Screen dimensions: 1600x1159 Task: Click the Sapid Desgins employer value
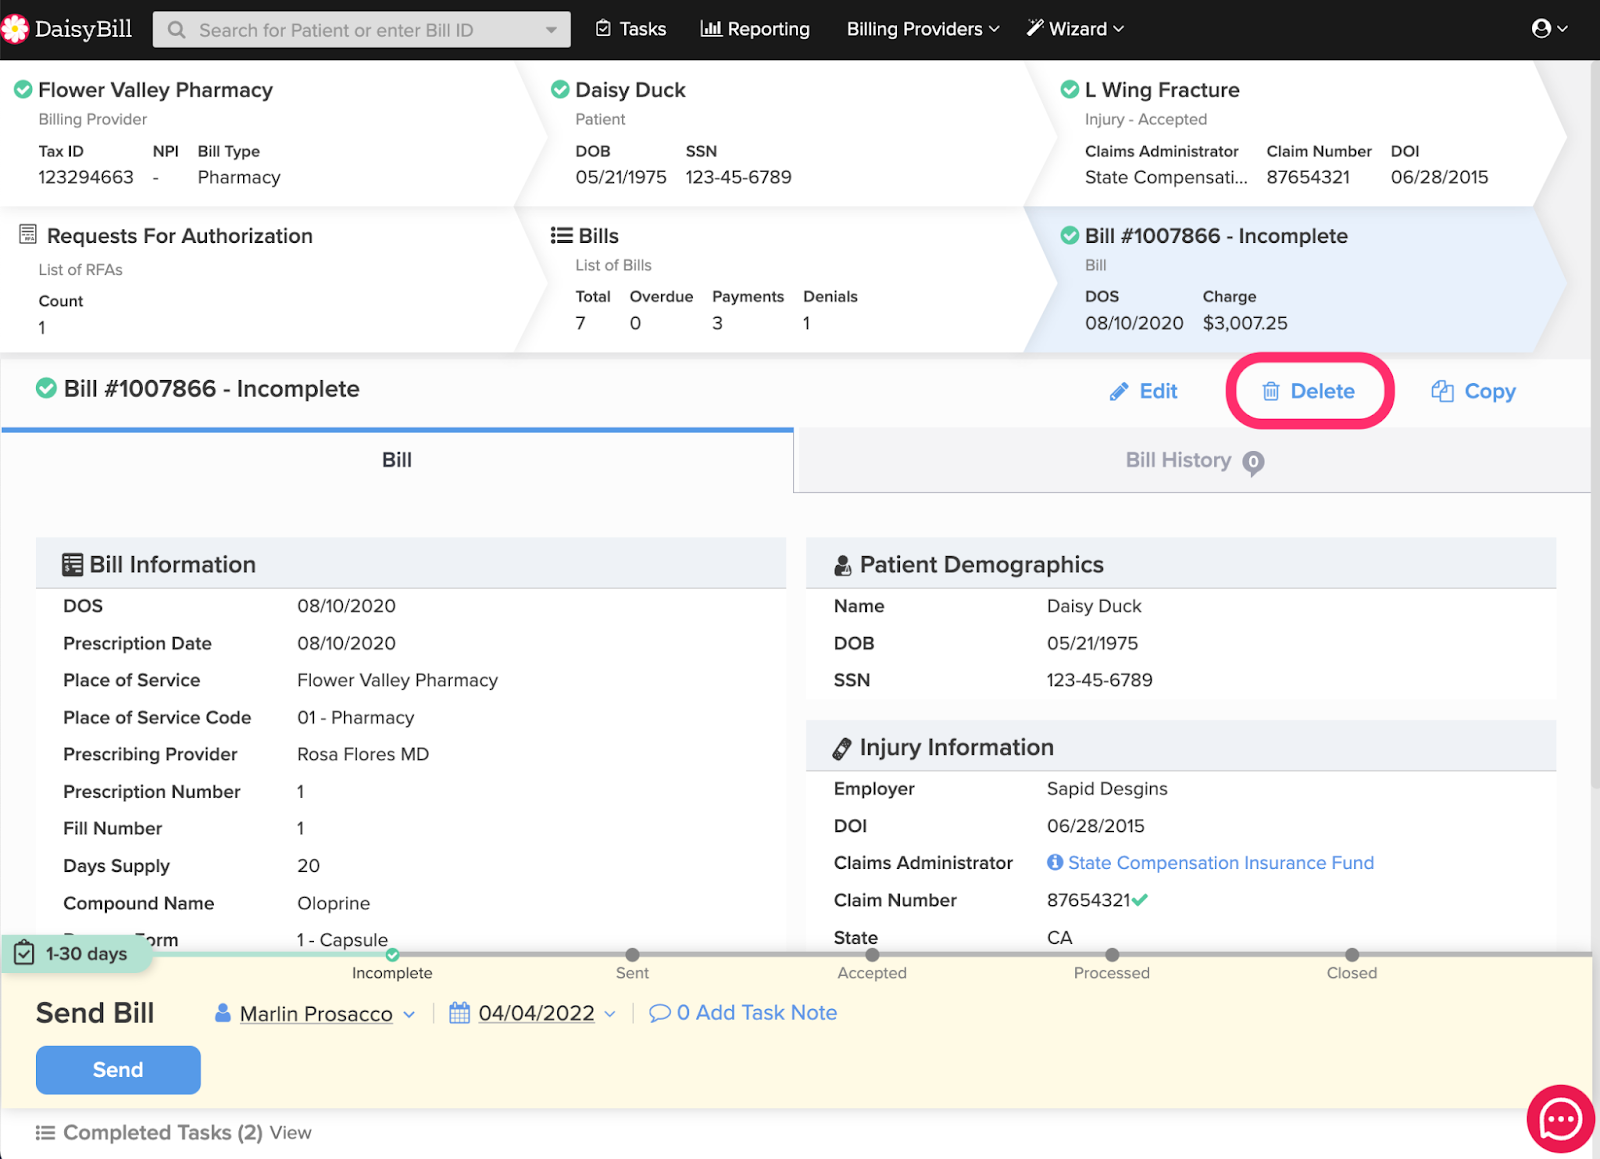point(1107,788)
